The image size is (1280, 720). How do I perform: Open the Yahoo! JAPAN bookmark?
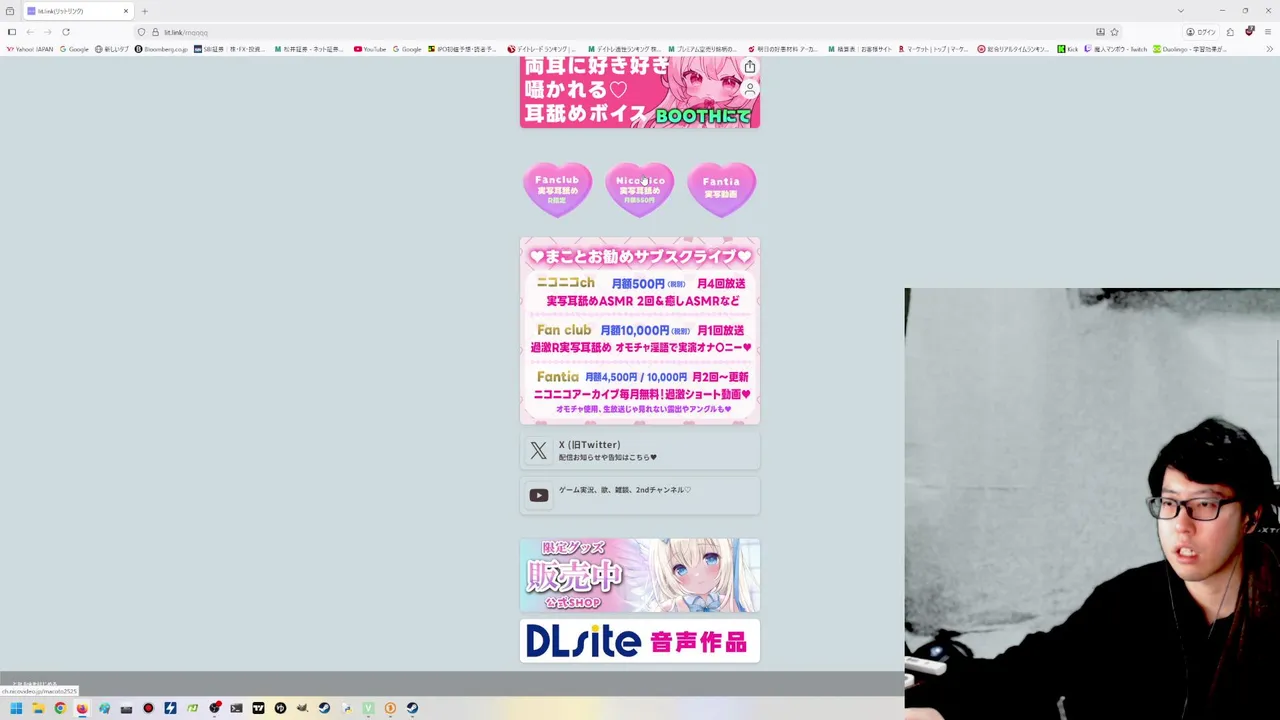29,49
